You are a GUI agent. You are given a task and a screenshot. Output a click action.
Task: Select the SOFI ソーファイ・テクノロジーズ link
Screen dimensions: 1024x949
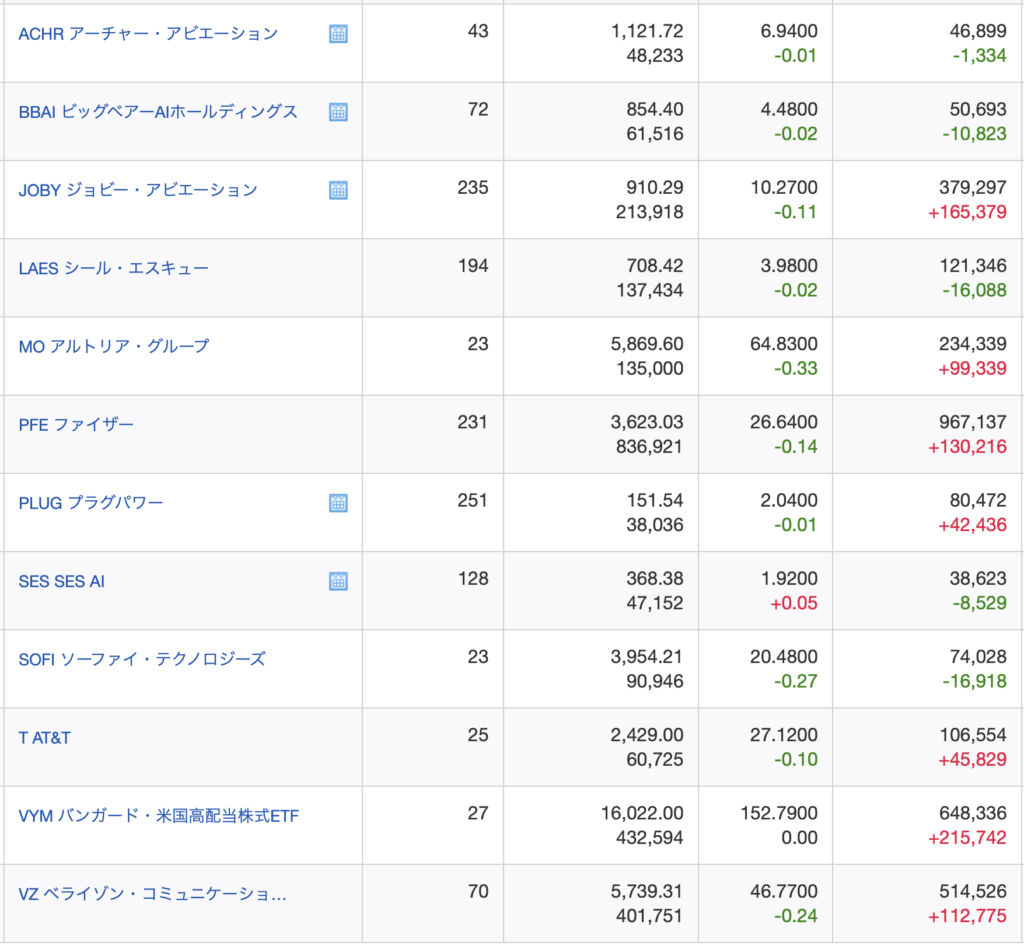142,659
